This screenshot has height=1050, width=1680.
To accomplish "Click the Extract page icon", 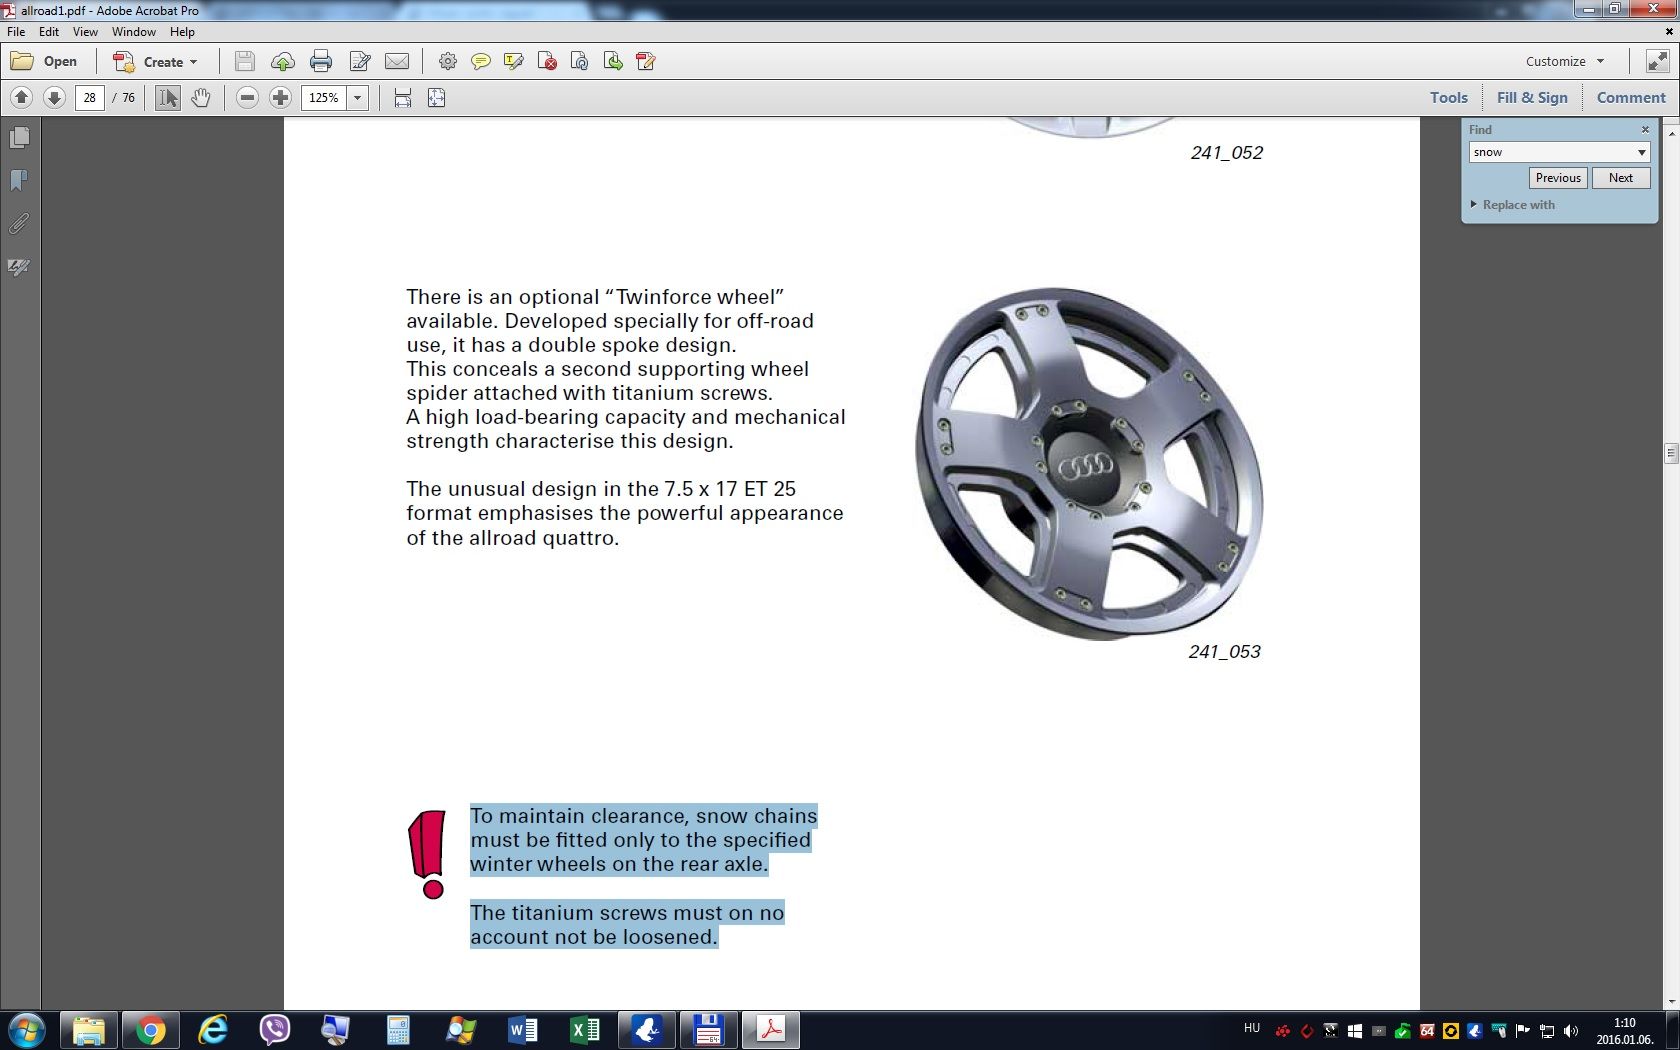I will click(613, 61).
